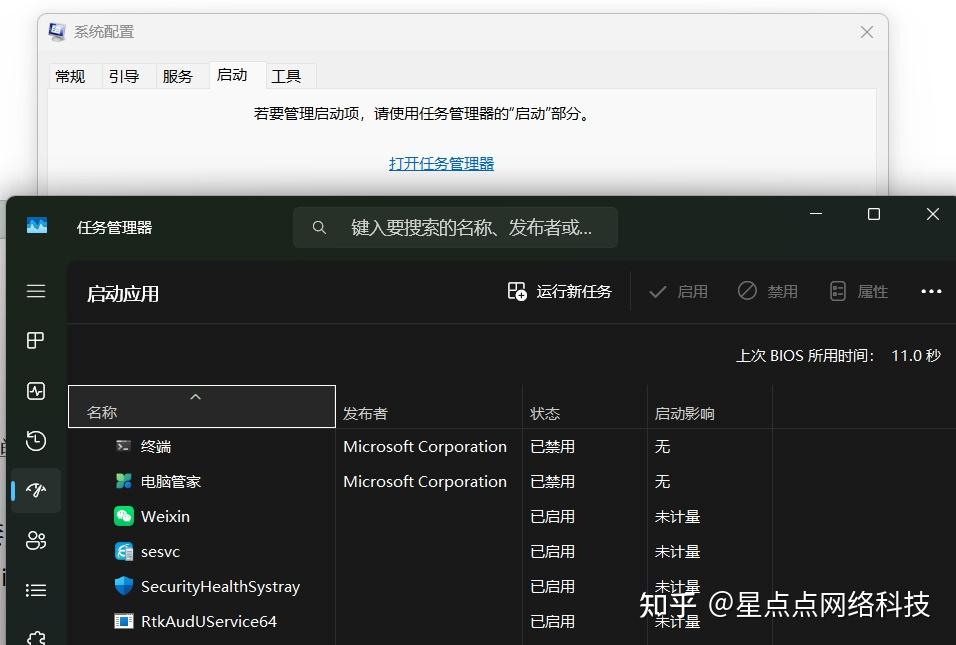Open Services page icon at sidebar bottom
This screenshot has height=645, width=956.
click(x=36, y=637)
